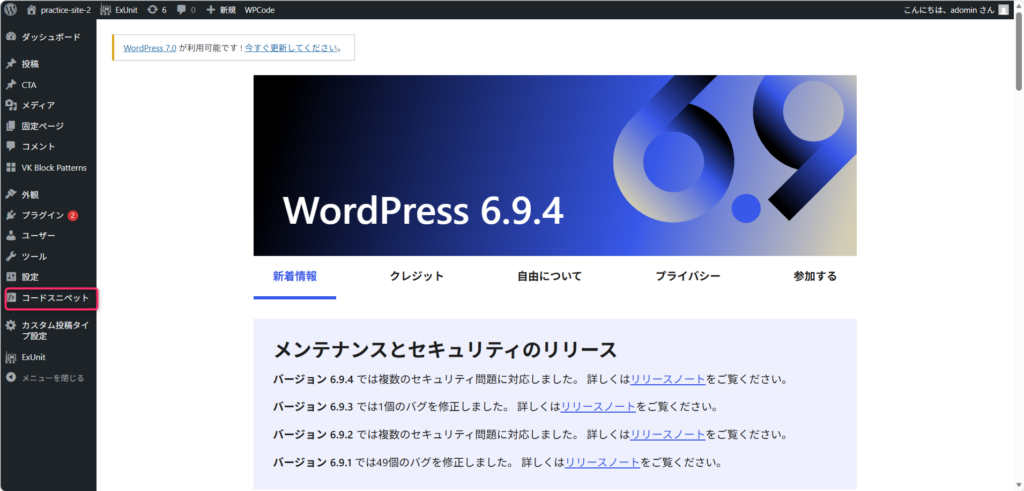Viewport: 1024px width, 491px height.
Task: Click the プラグイン update badge 2
Action: point(72,215)
